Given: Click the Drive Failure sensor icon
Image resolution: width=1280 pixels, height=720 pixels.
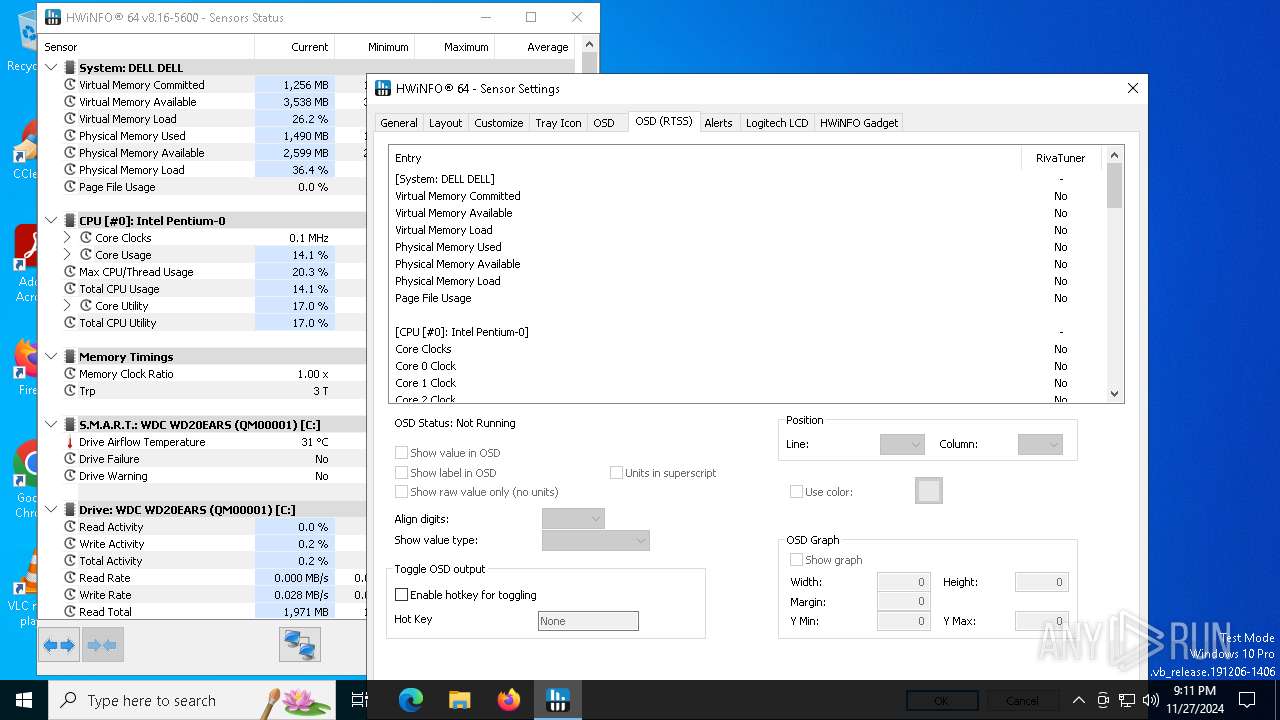Looking at the screenshot, I should tap(70, 459).
